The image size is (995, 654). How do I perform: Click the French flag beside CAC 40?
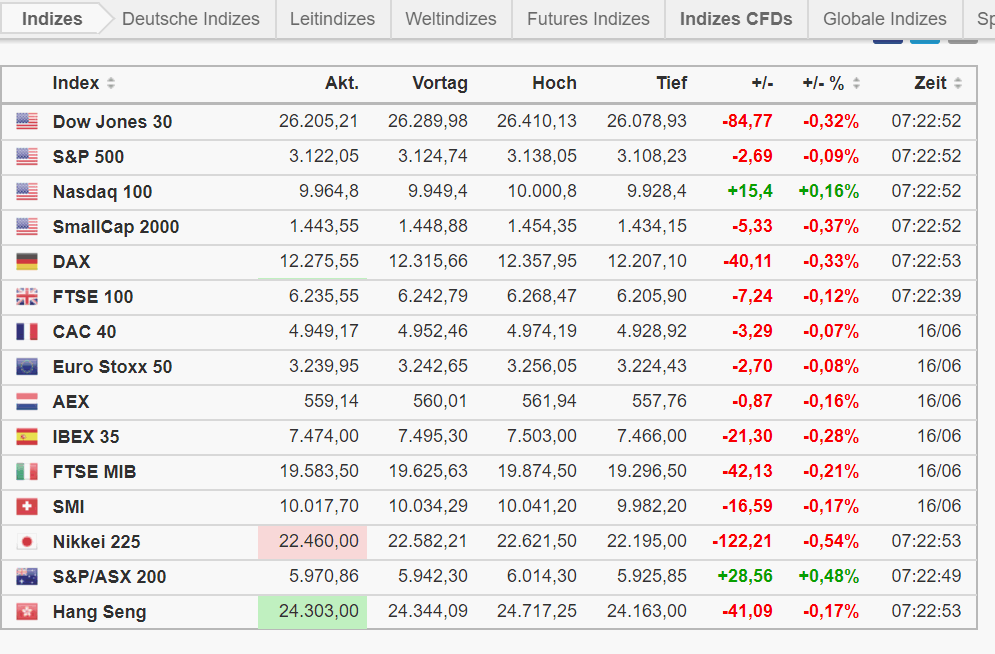27,332
